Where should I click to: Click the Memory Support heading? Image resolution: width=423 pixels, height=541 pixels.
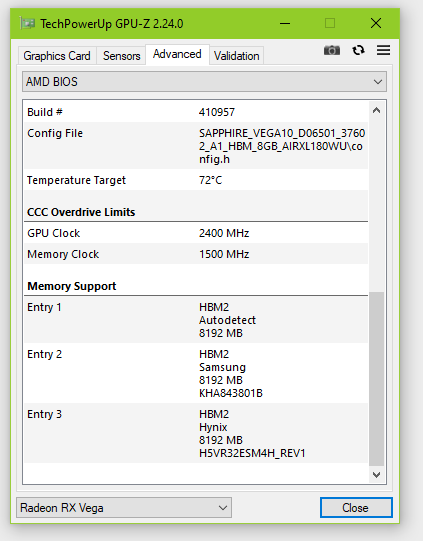click(x=72, y=286)
